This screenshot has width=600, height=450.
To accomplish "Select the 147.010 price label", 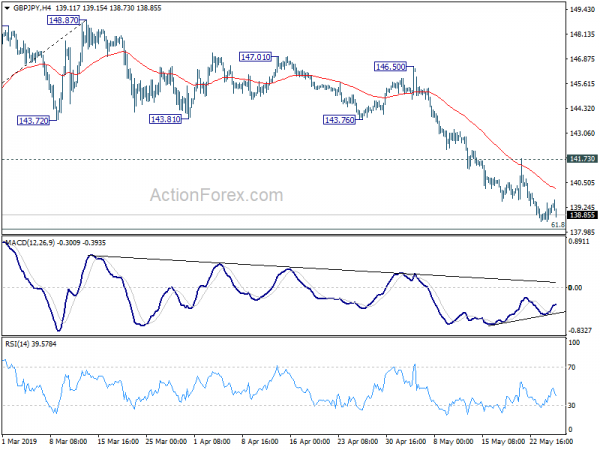I will tap(255, 57).
